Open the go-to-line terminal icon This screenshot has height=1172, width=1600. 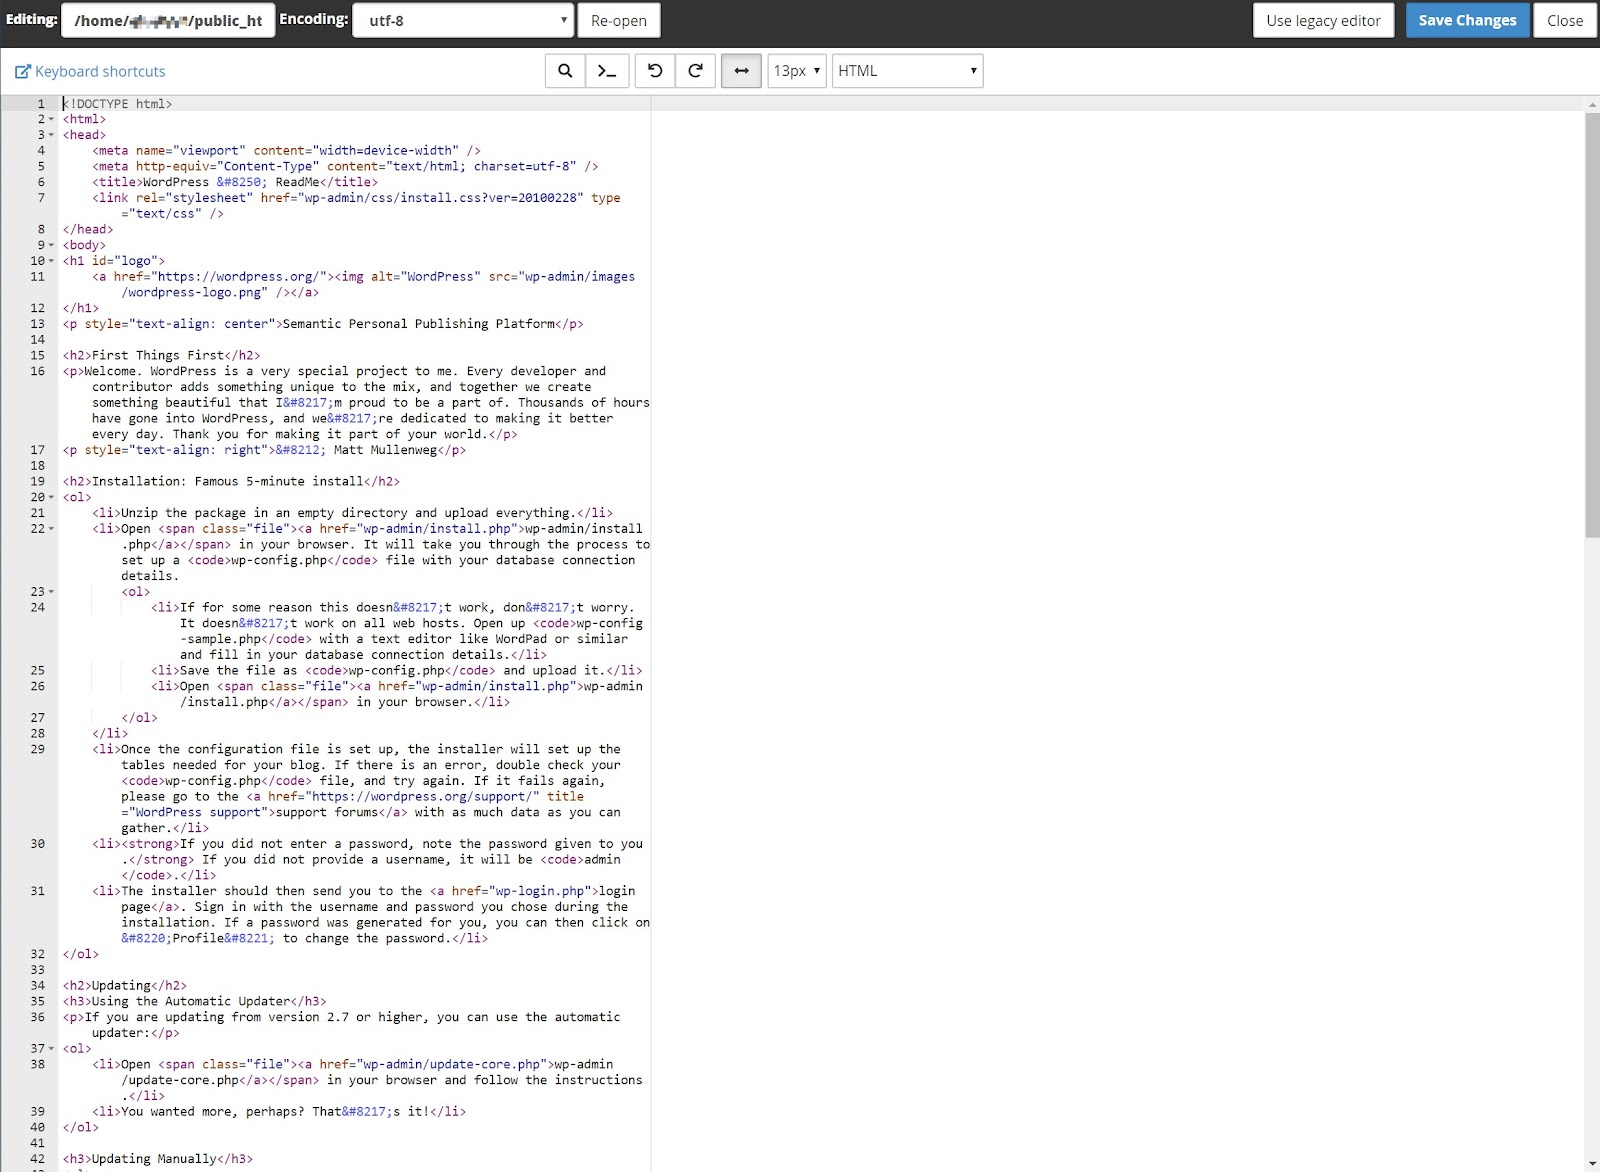(x=607, y=71)
